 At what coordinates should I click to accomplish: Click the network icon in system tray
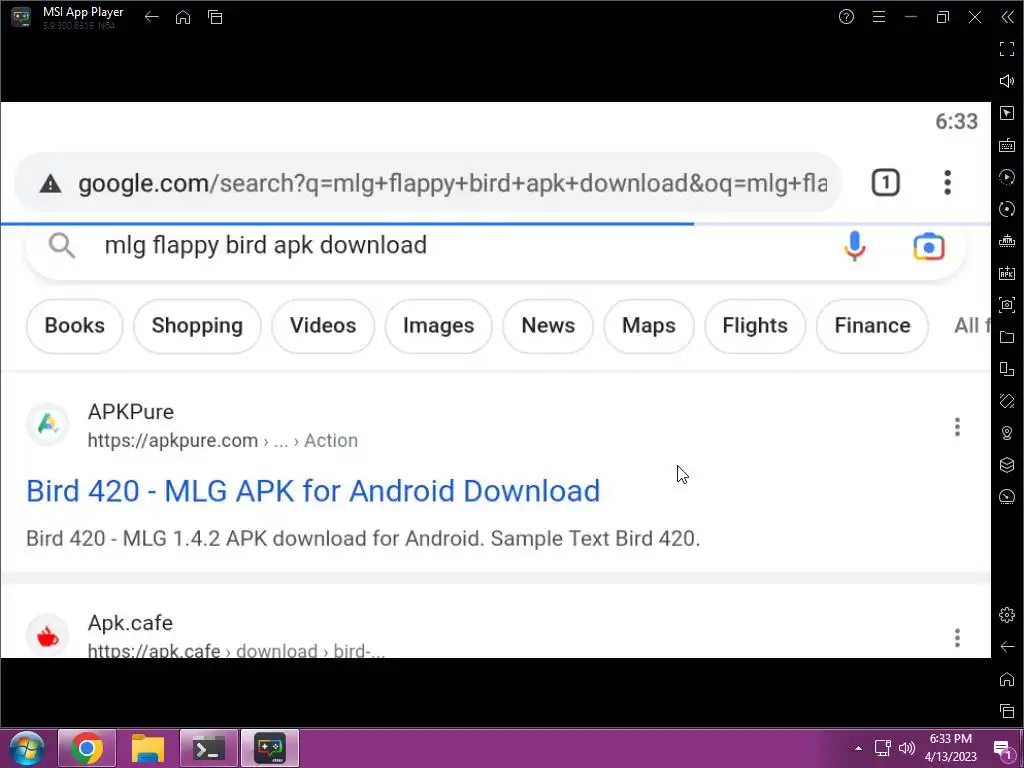[883, 748]
